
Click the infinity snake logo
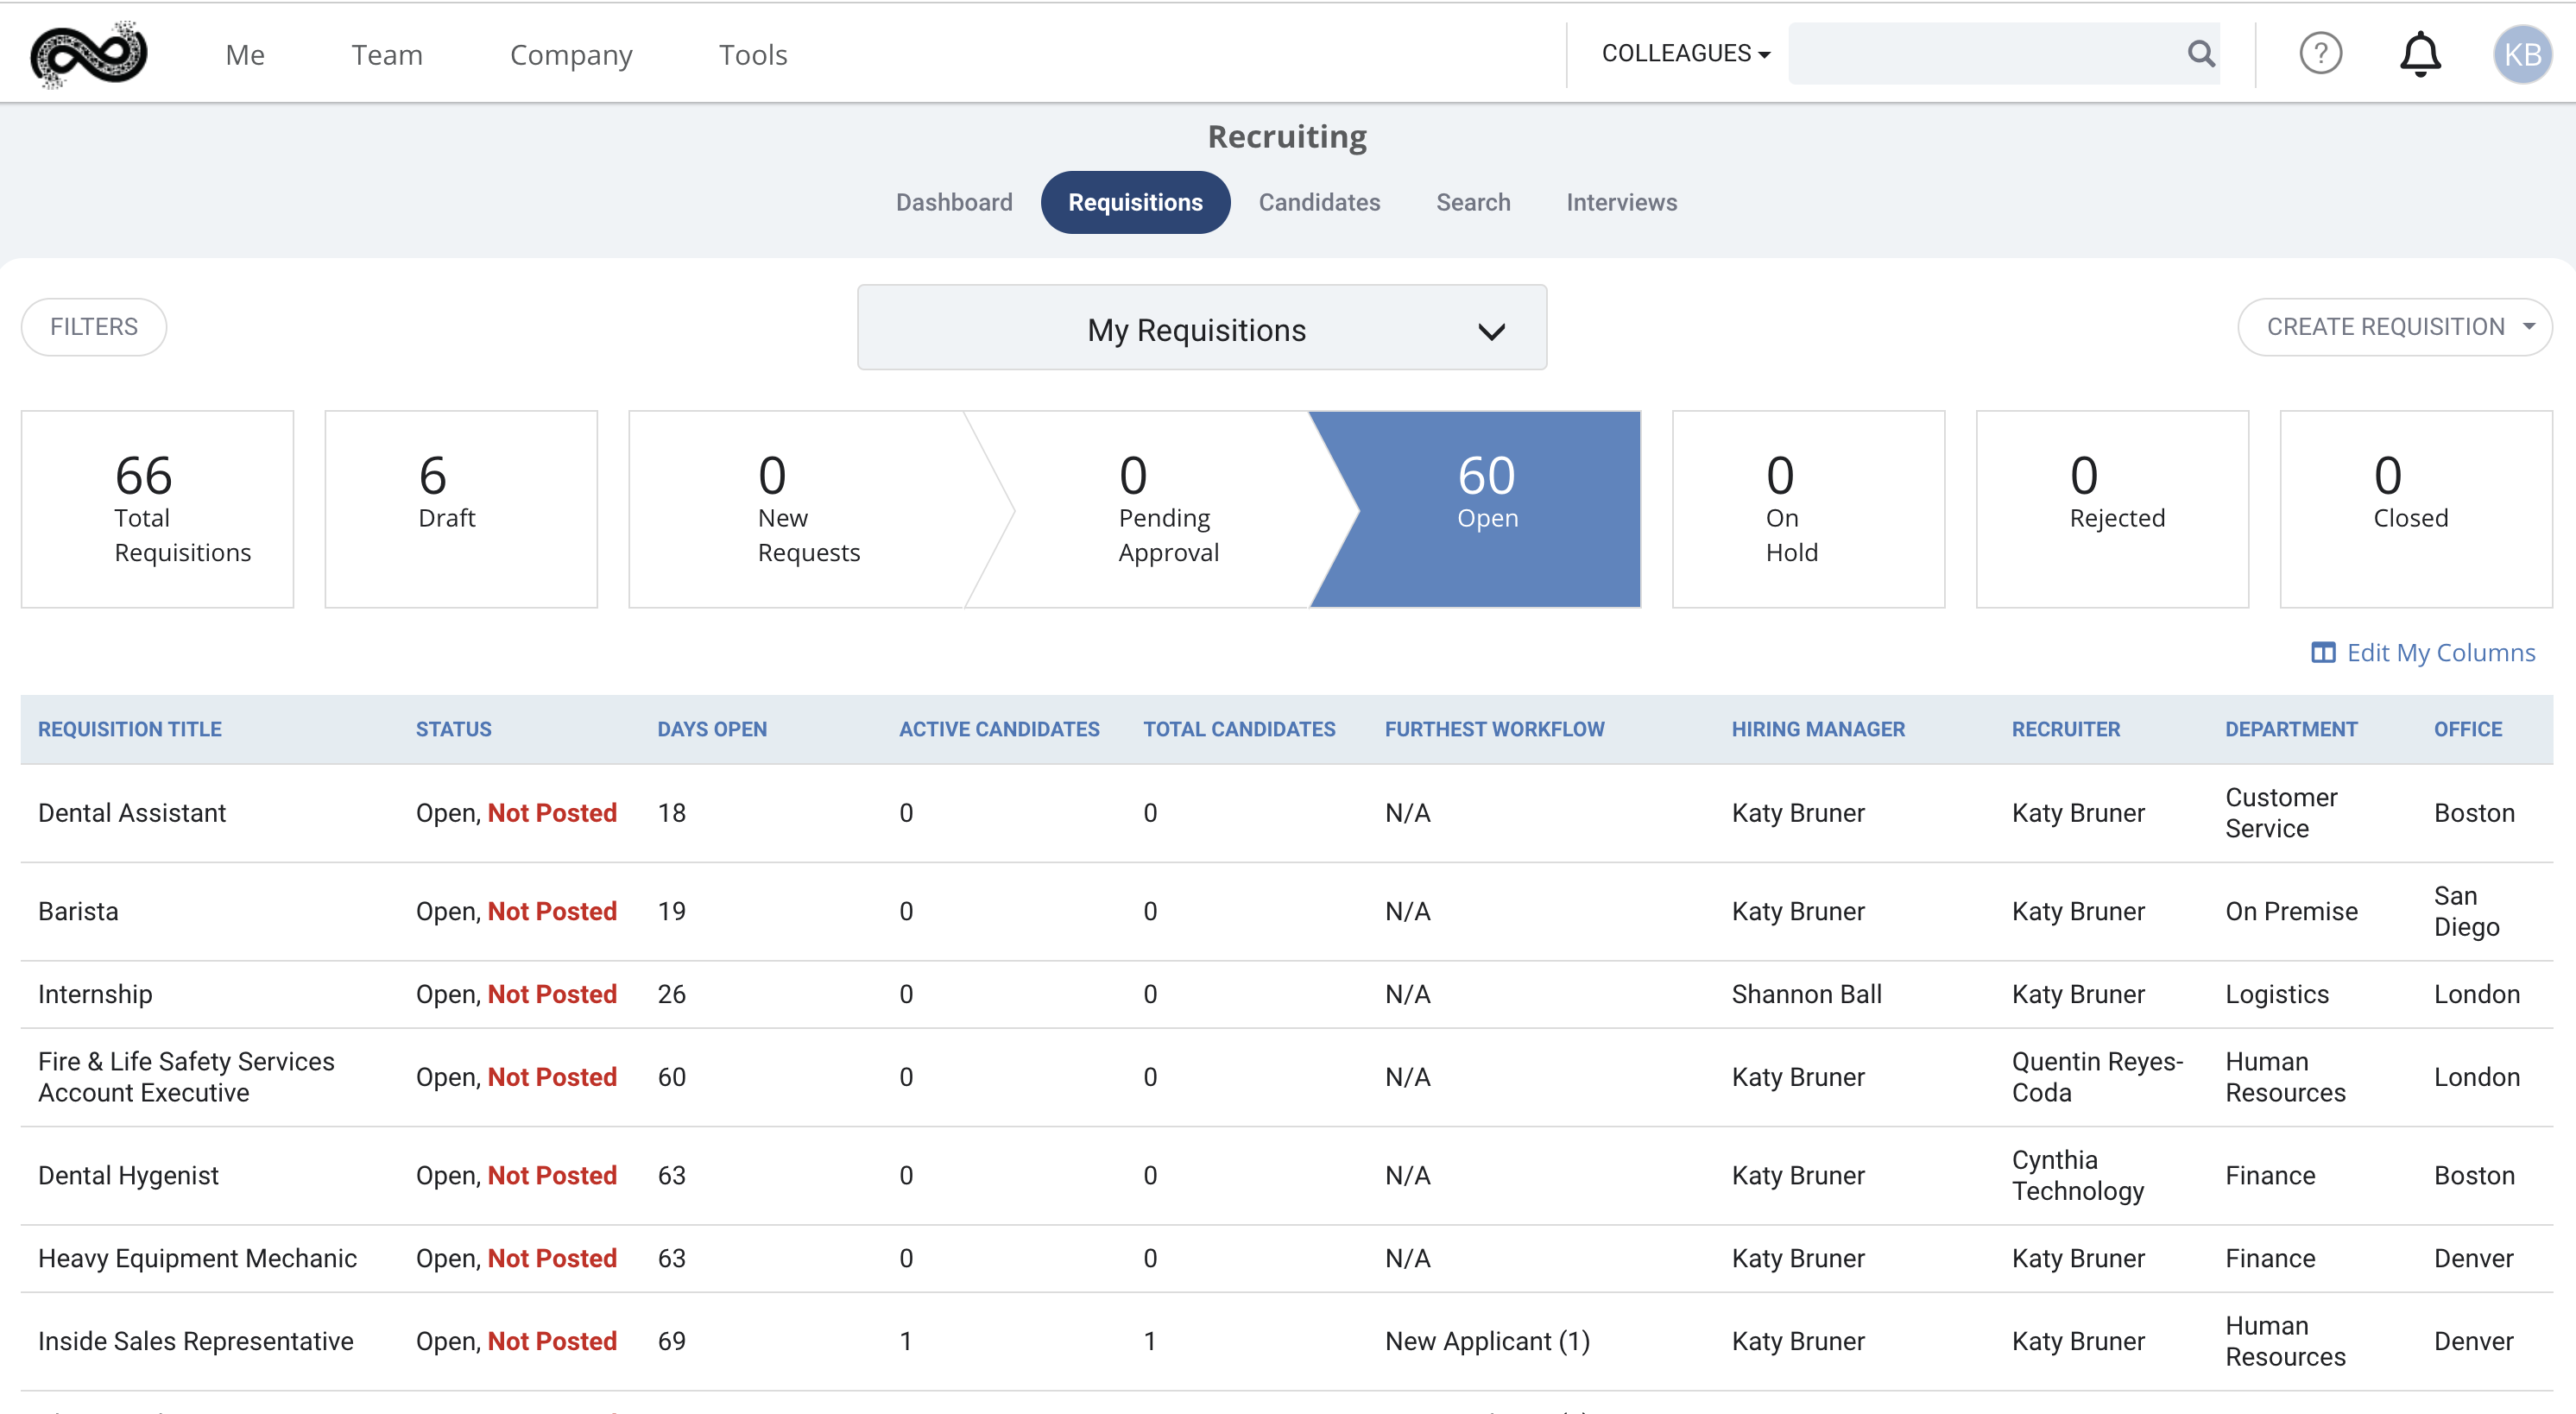tap(88, 54)
